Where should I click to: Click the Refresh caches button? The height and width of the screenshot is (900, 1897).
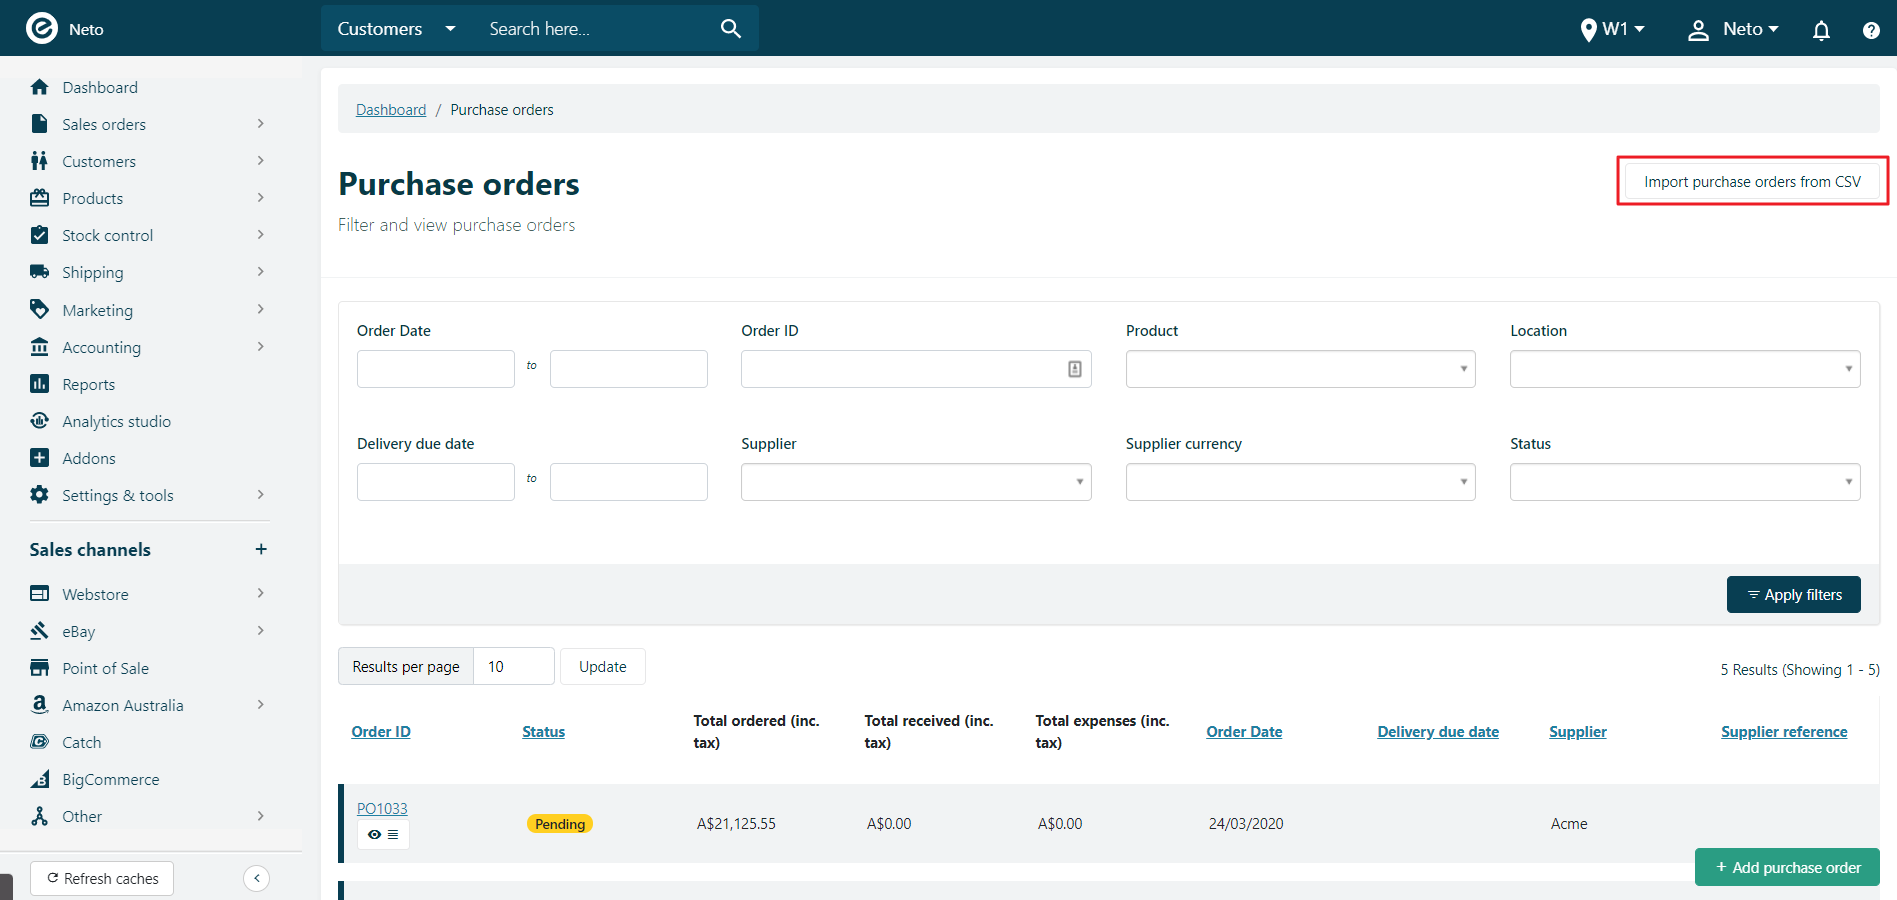coord(102,878)
